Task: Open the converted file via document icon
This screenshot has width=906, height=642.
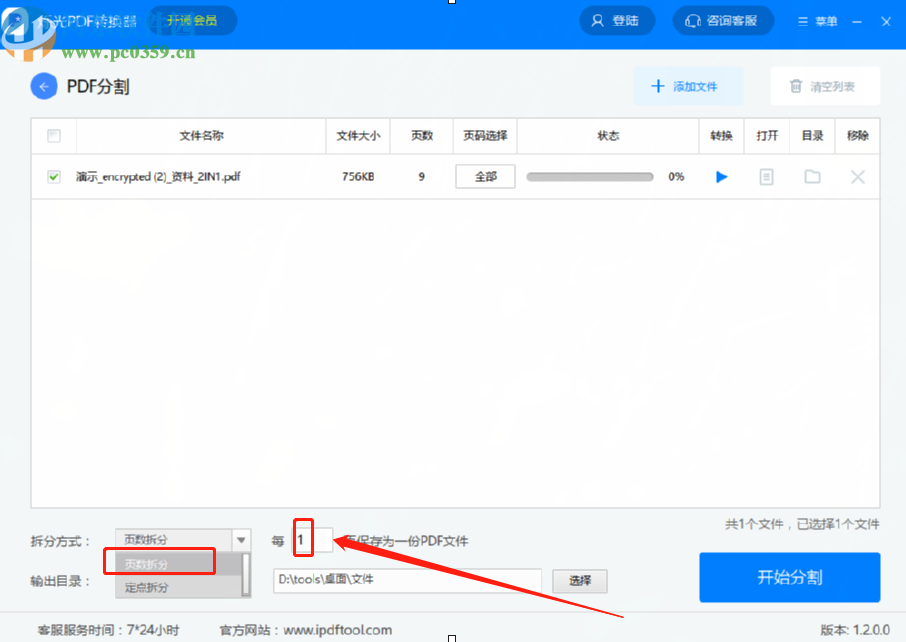Action: click(x=766, y=177)
